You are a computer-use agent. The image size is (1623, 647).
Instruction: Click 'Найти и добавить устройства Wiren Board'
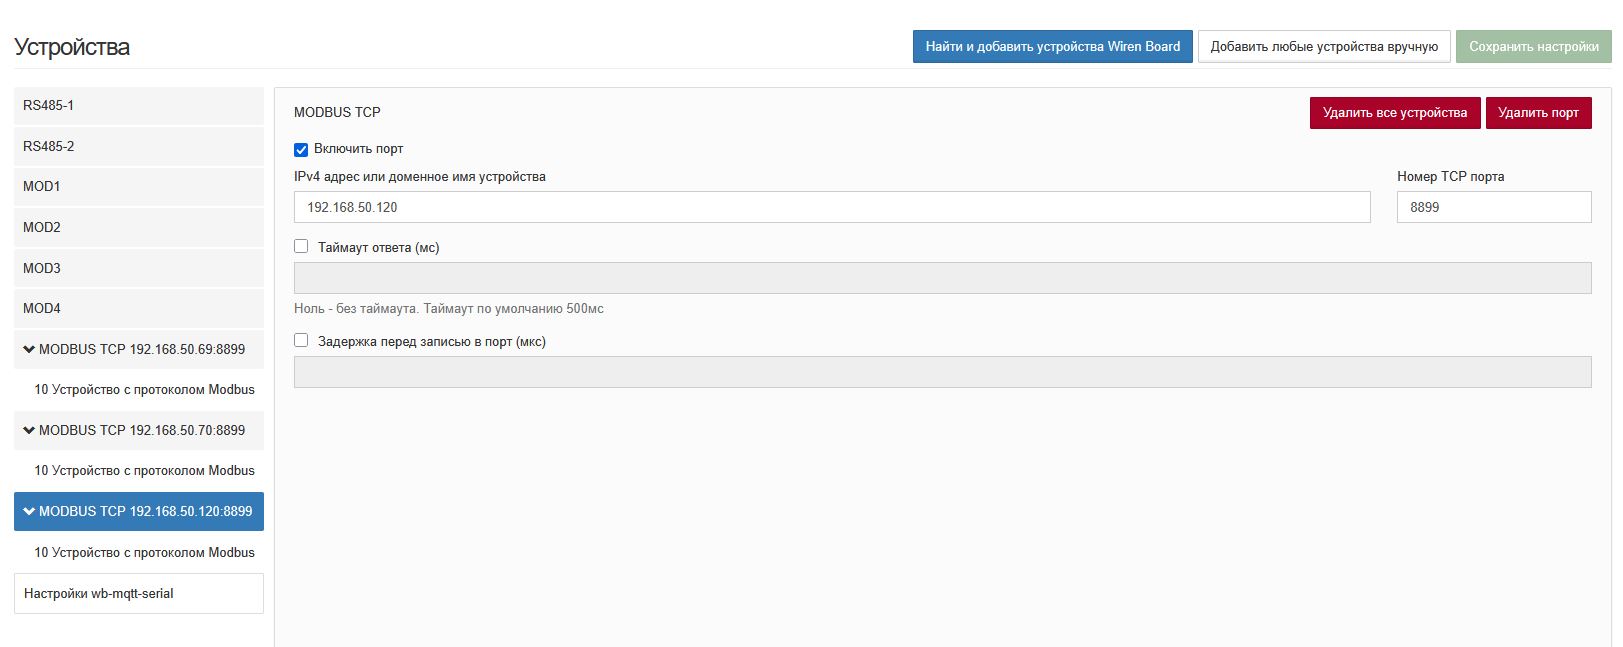click(1052, 47)
